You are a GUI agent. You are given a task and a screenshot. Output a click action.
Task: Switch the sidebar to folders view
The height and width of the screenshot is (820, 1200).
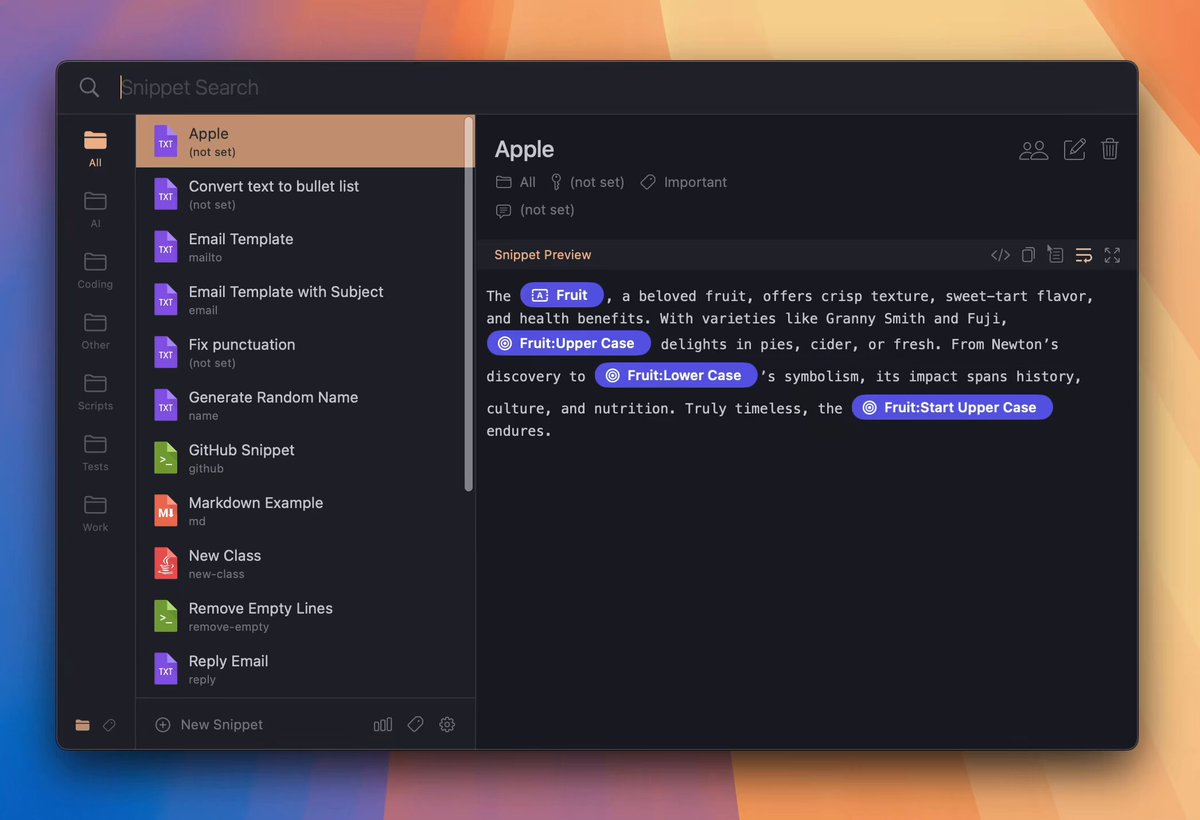tap(82, 725)
